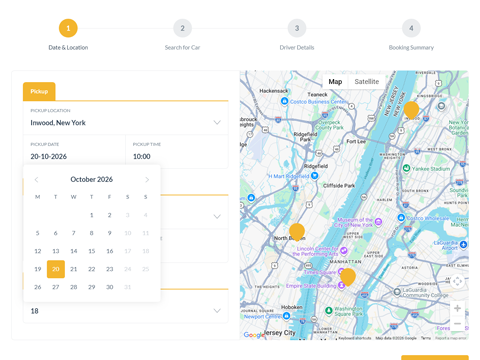480x360 pixels.
Task: Click Lincoln Center map marker
Action: click(x=344, y=250)
